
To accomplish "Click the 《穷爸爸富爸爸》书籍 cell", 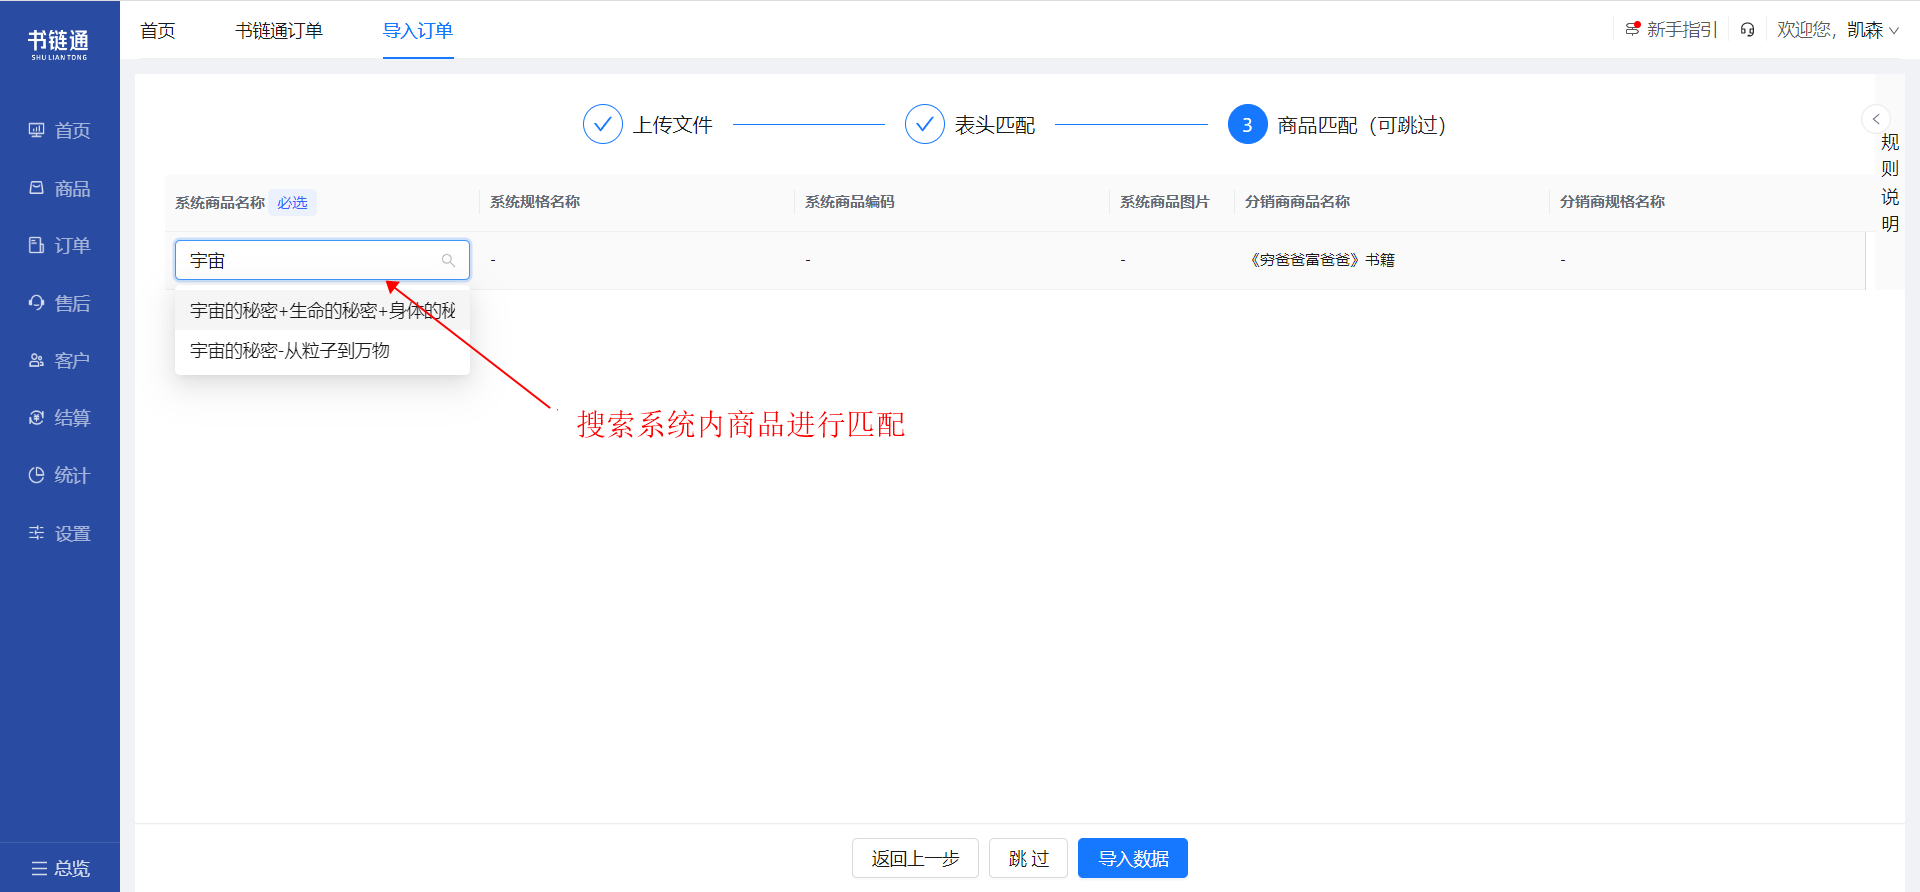I will (1320, 260).
